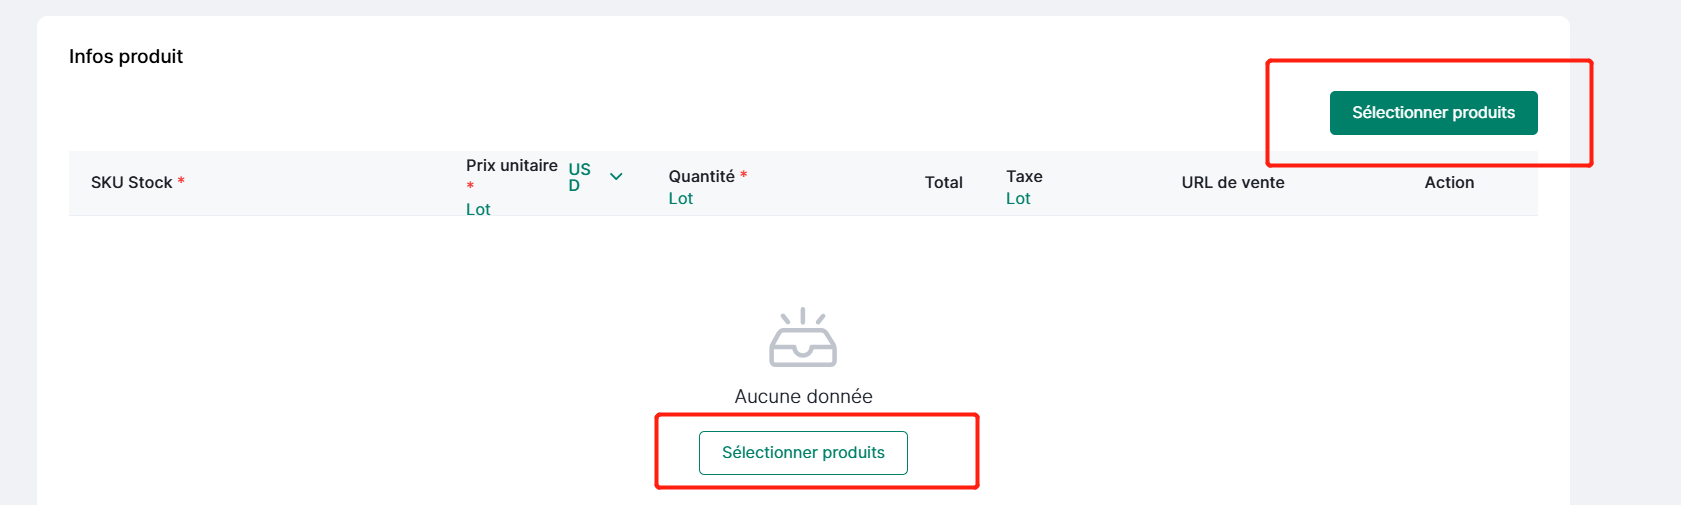Click the URL de vente column header

pos(1233,182)
